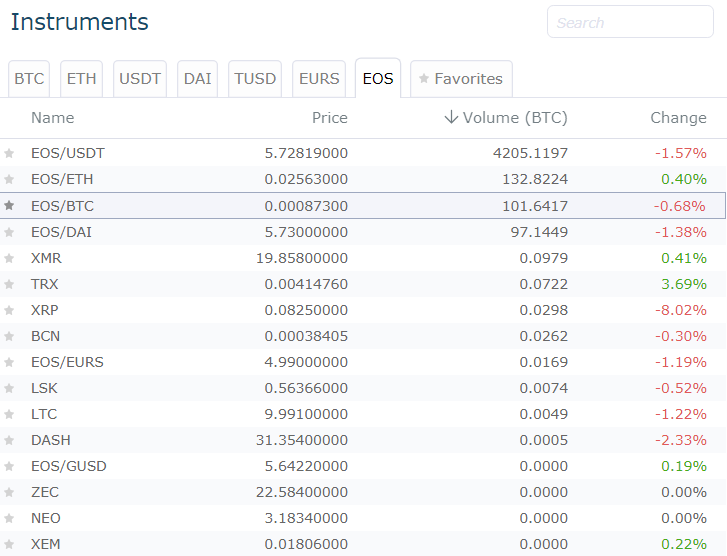Image resolution: width=727 pixels, height=556 pixels.
Task: Add XRP to favorites via star
Action: coord(9,310)
